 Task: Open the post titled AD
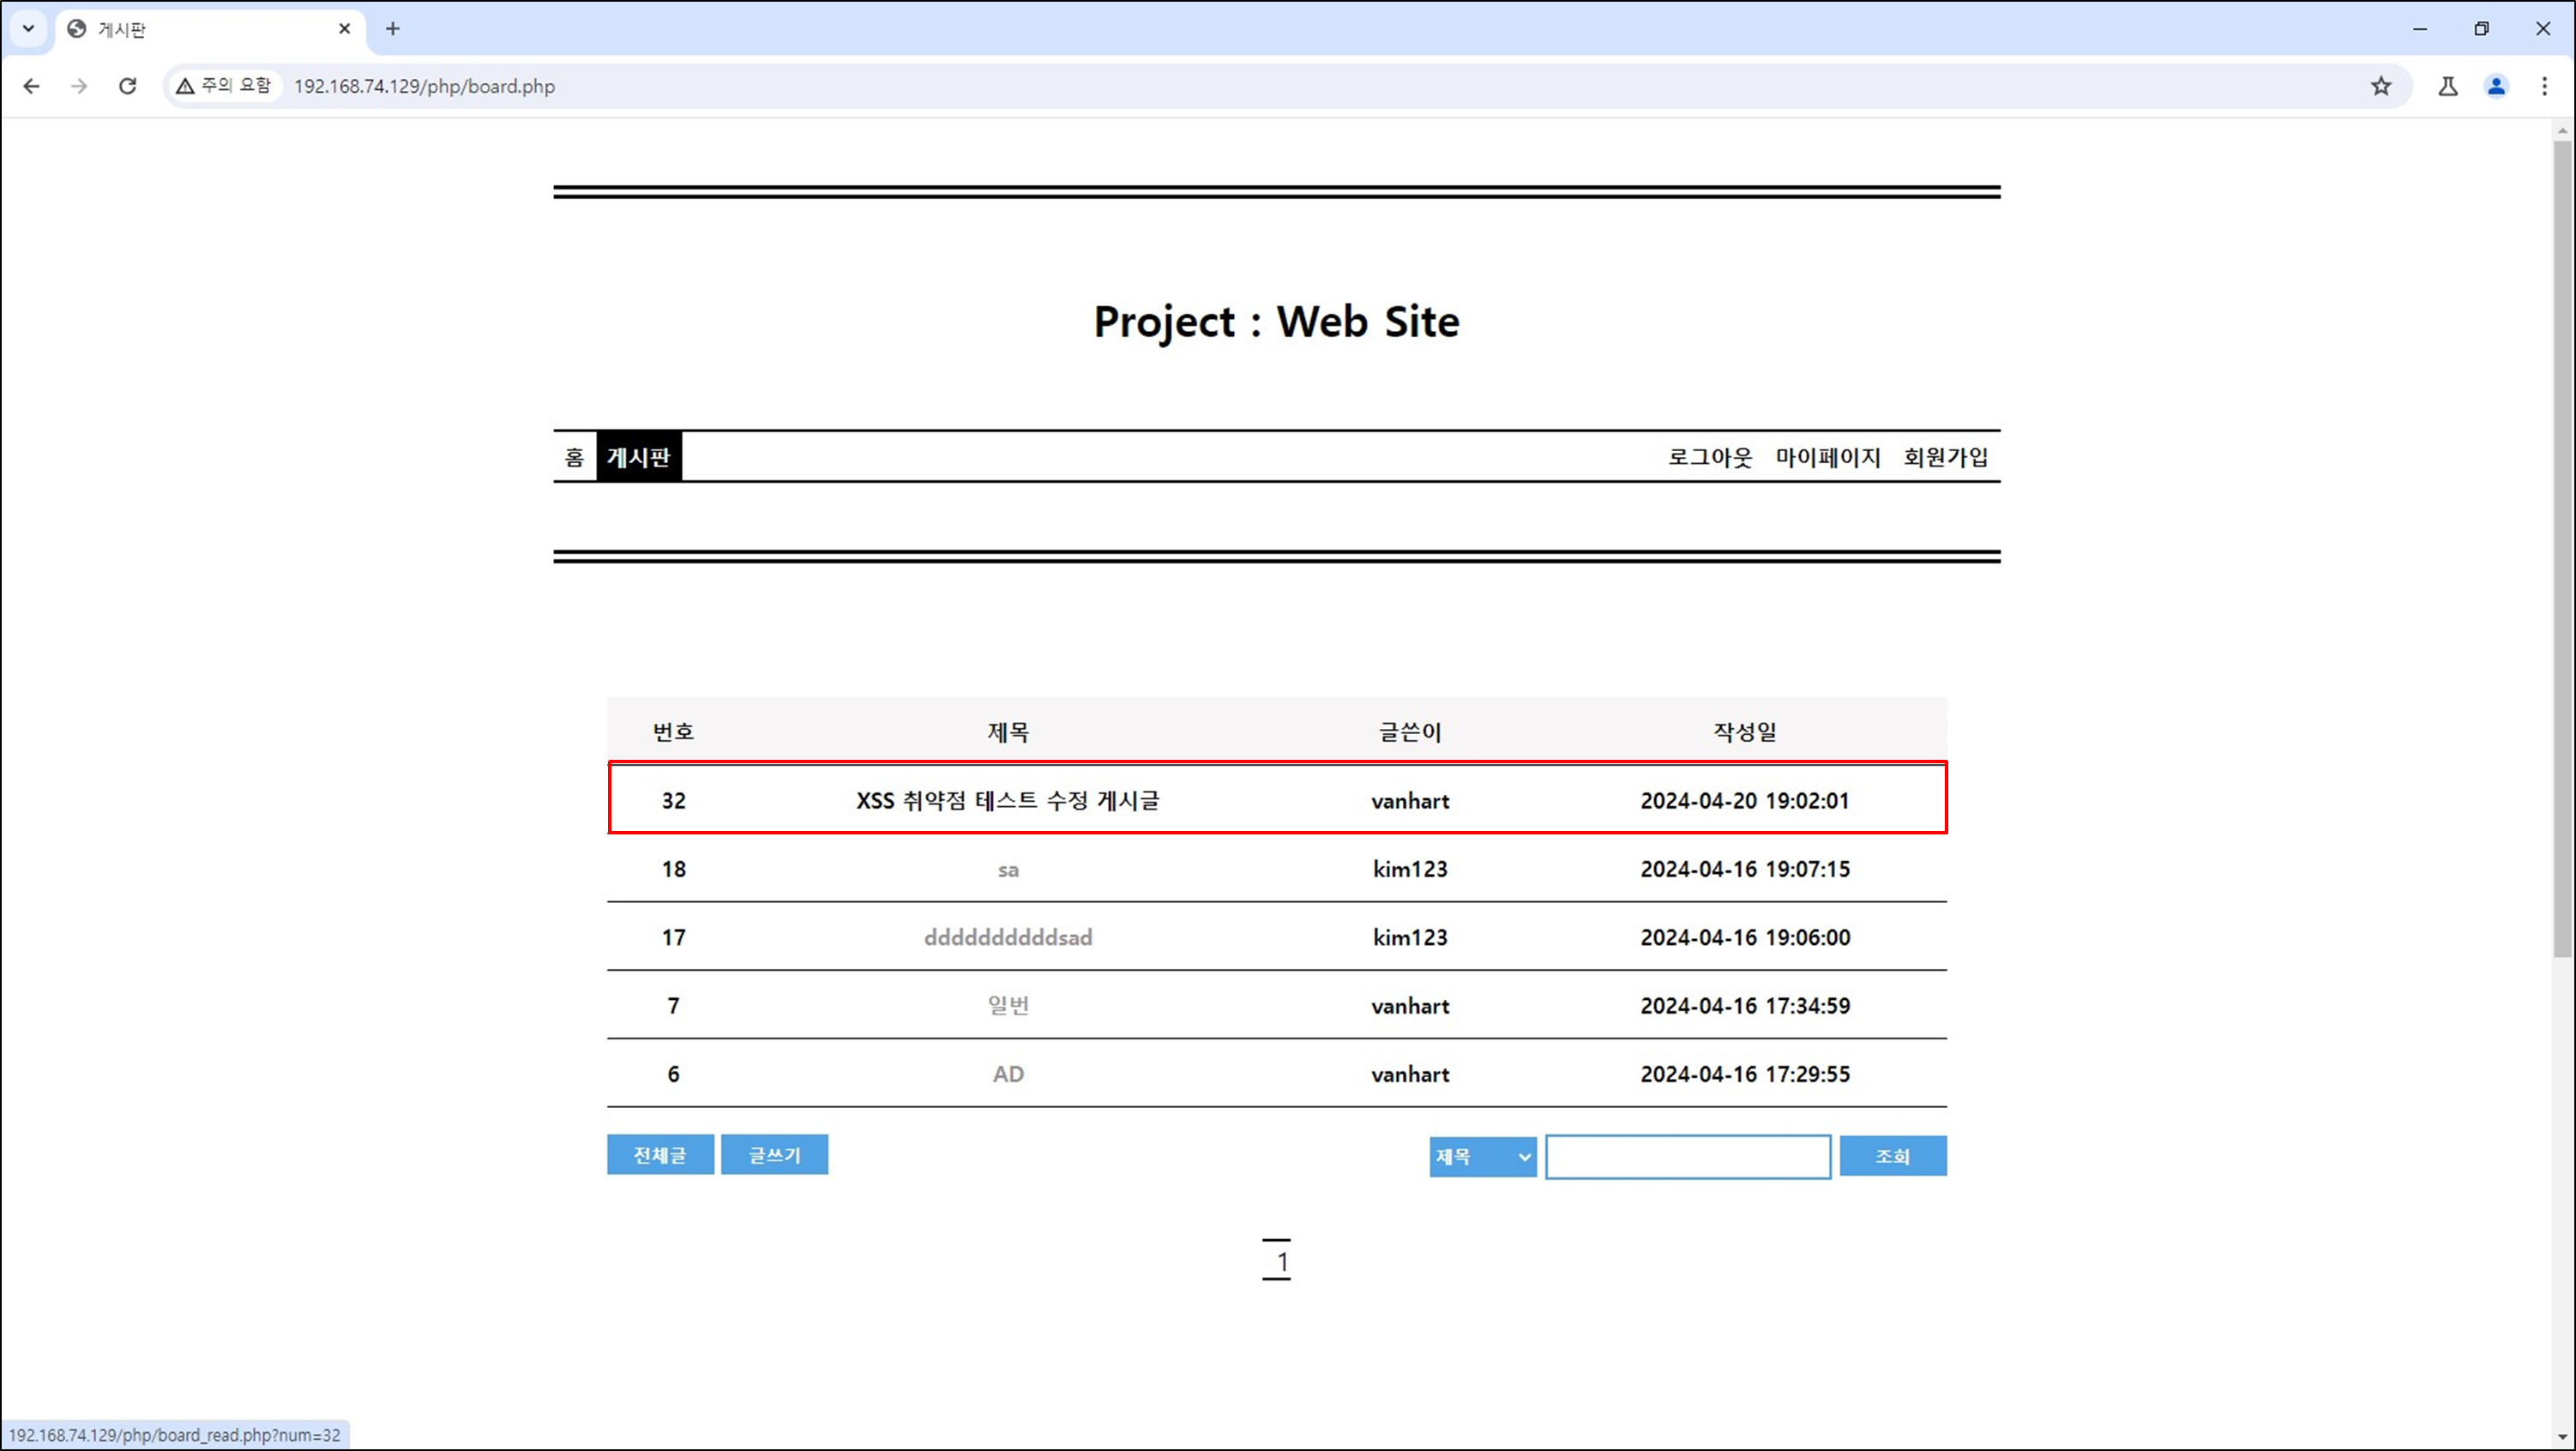click(1008, 1074)
